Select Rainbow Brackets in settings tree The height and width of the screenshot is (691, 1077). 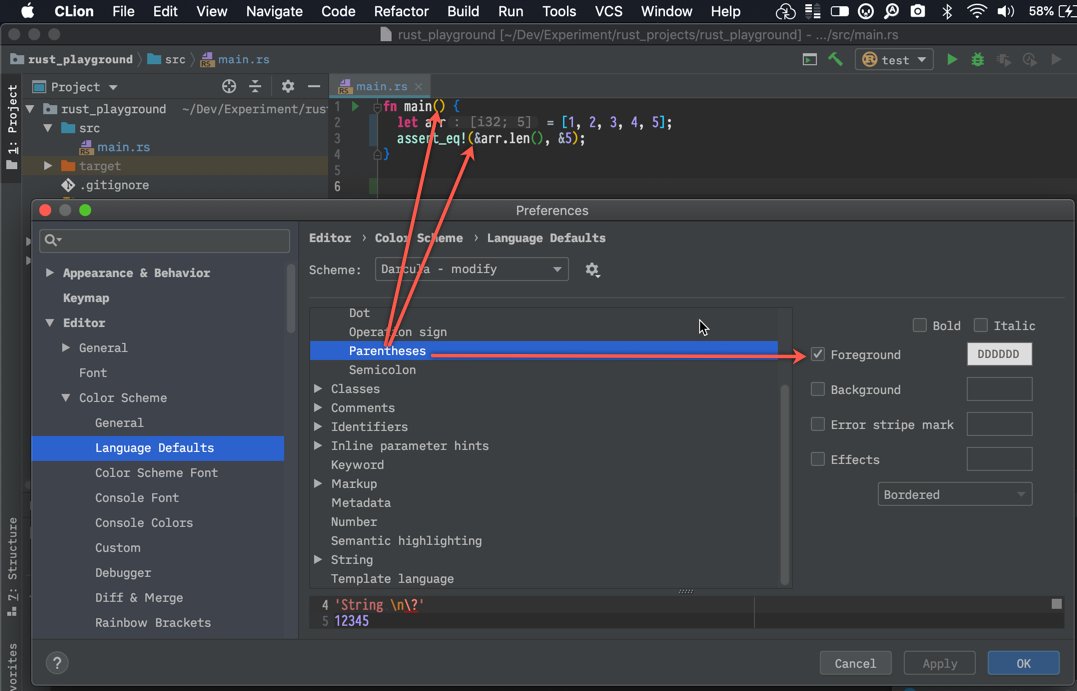[153, 622]
